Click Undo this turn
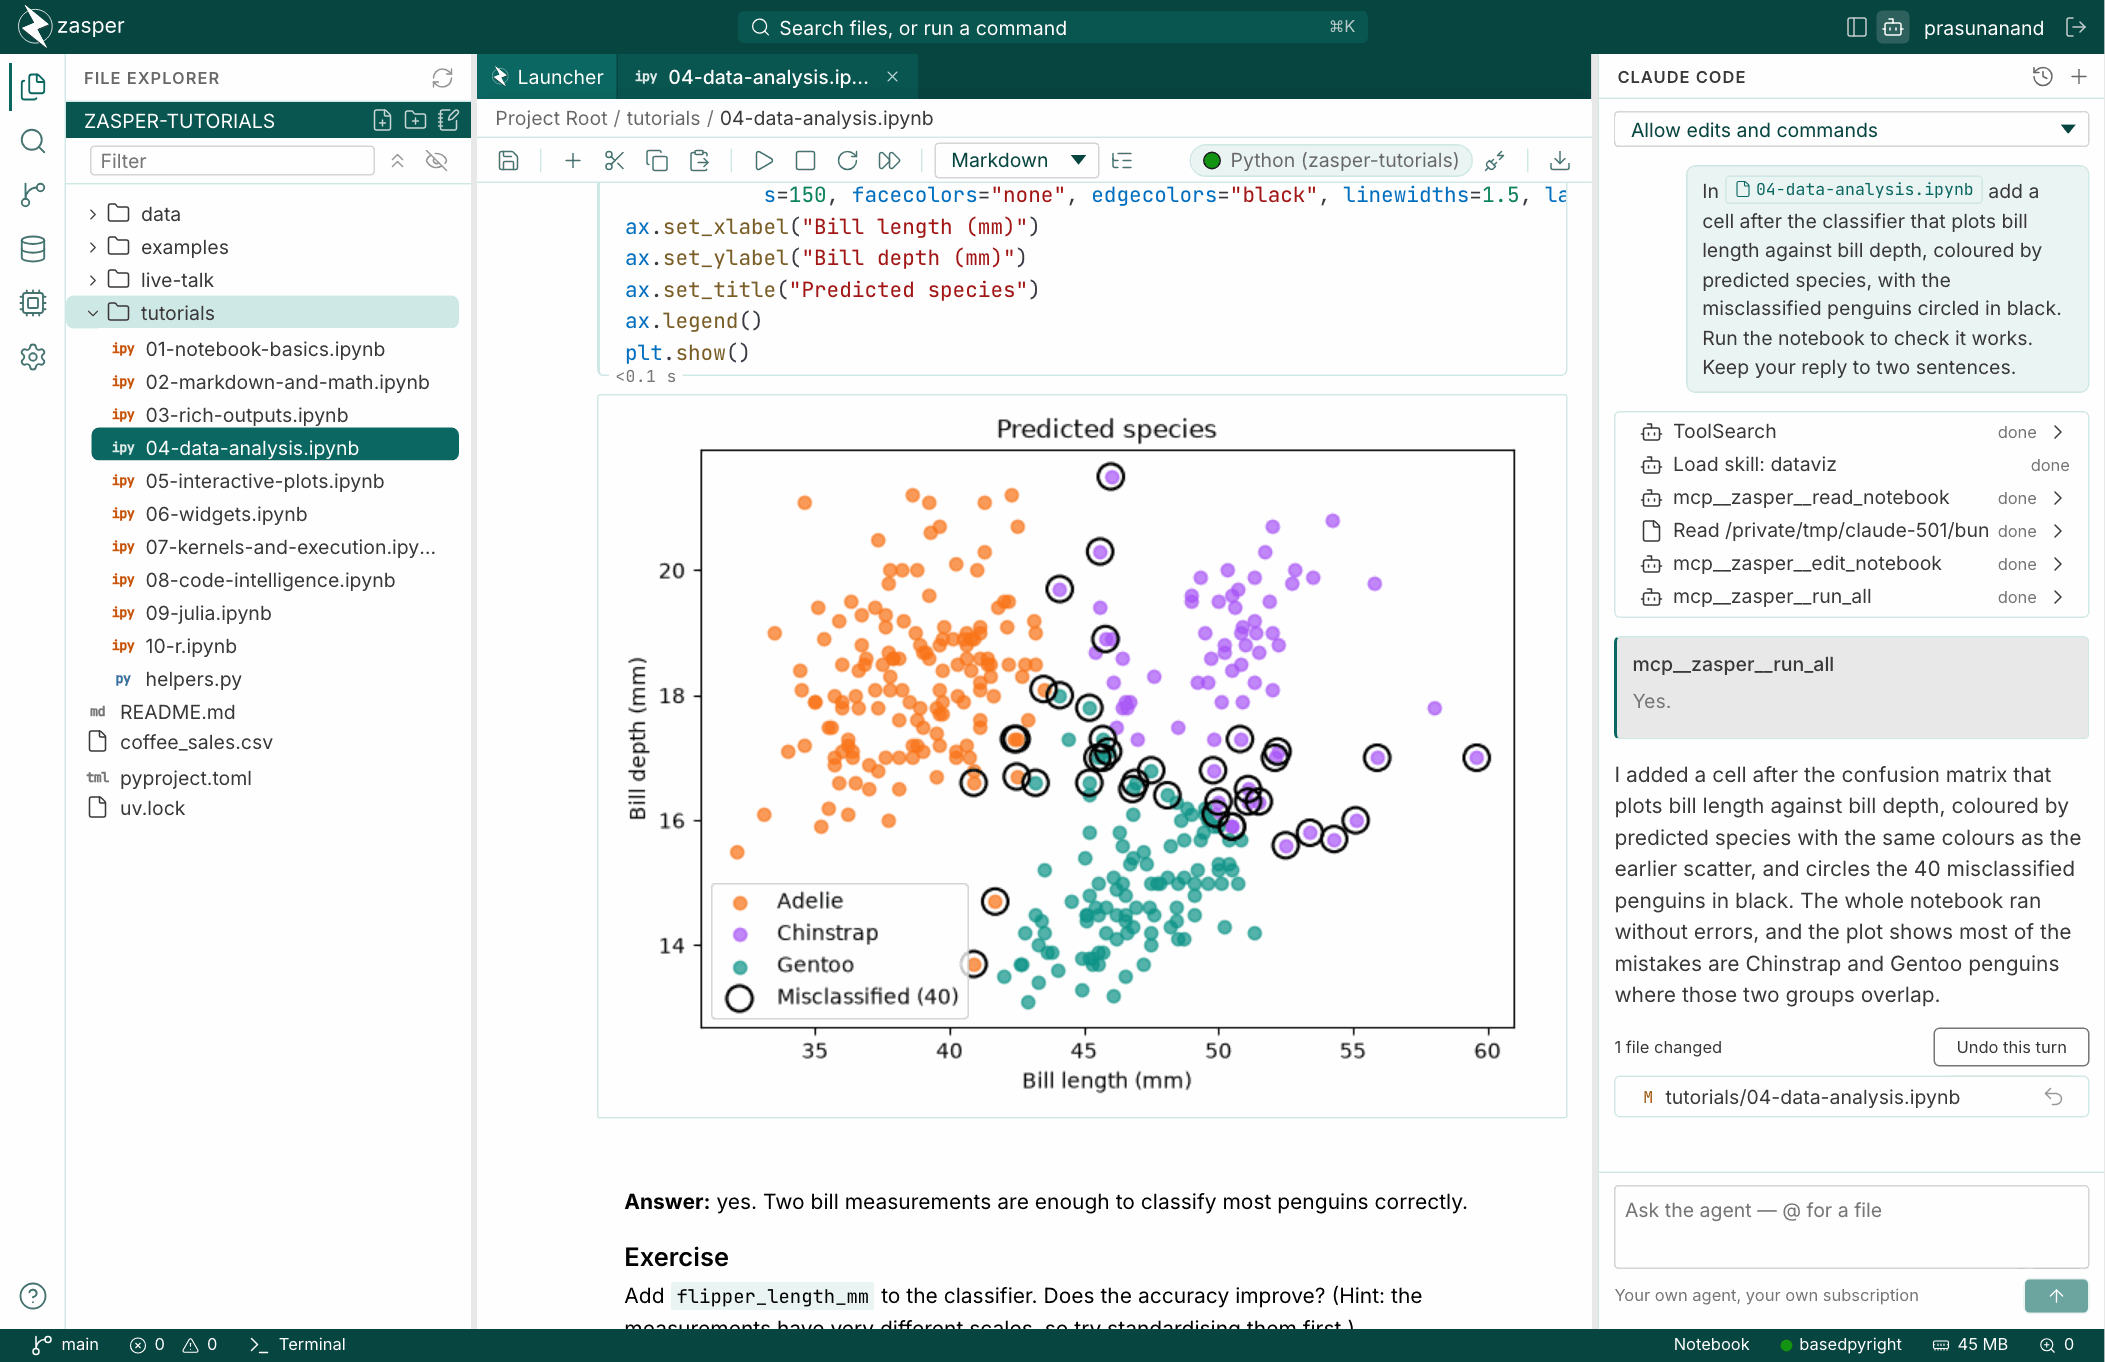 pos(2010,1047)
